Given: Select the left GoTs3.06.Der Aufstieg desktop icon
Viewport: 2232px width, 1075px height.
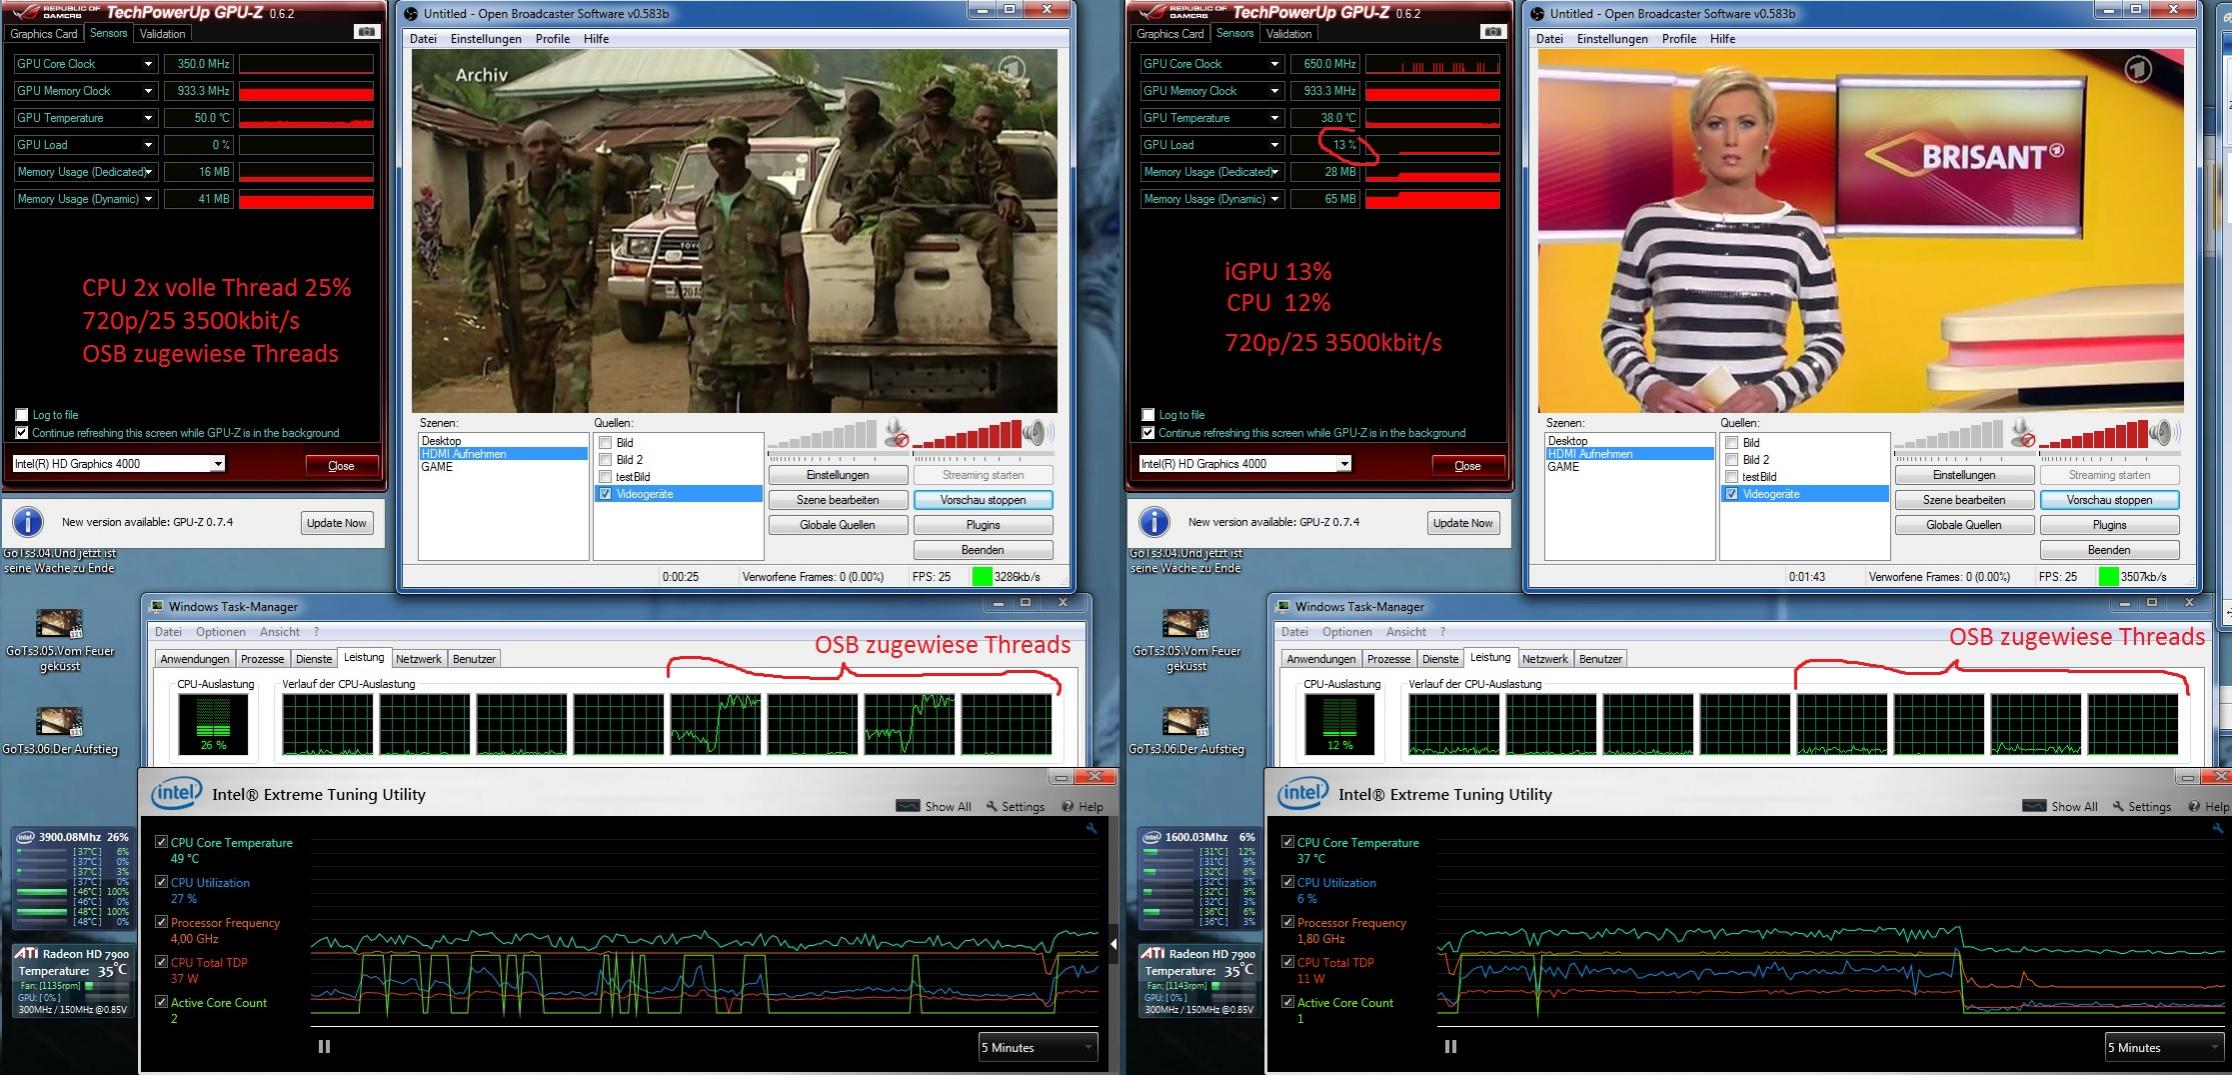Looking at the screenshot, I should tap(60, 731).
